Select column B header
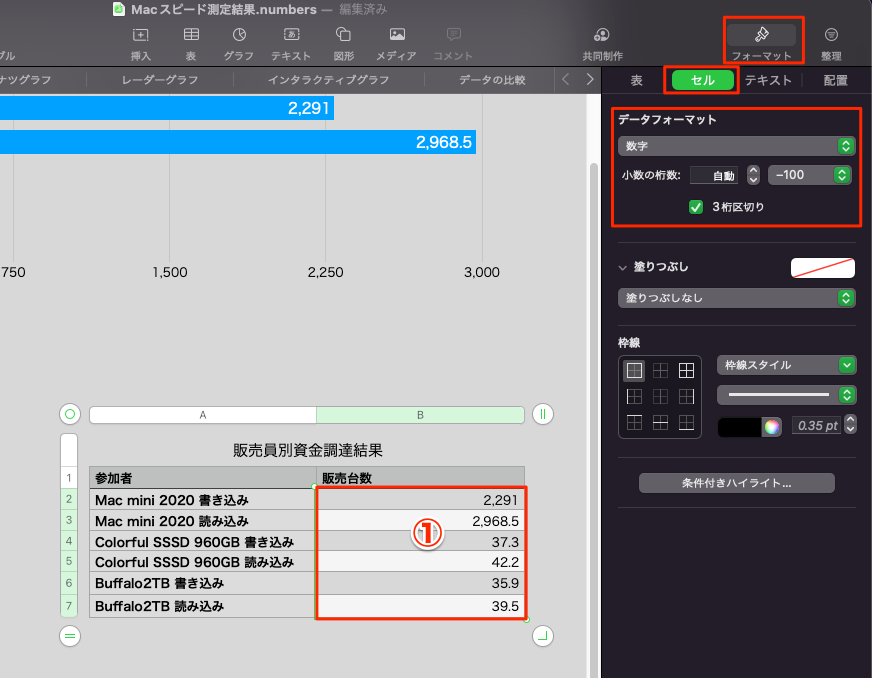 coord(420,415)
